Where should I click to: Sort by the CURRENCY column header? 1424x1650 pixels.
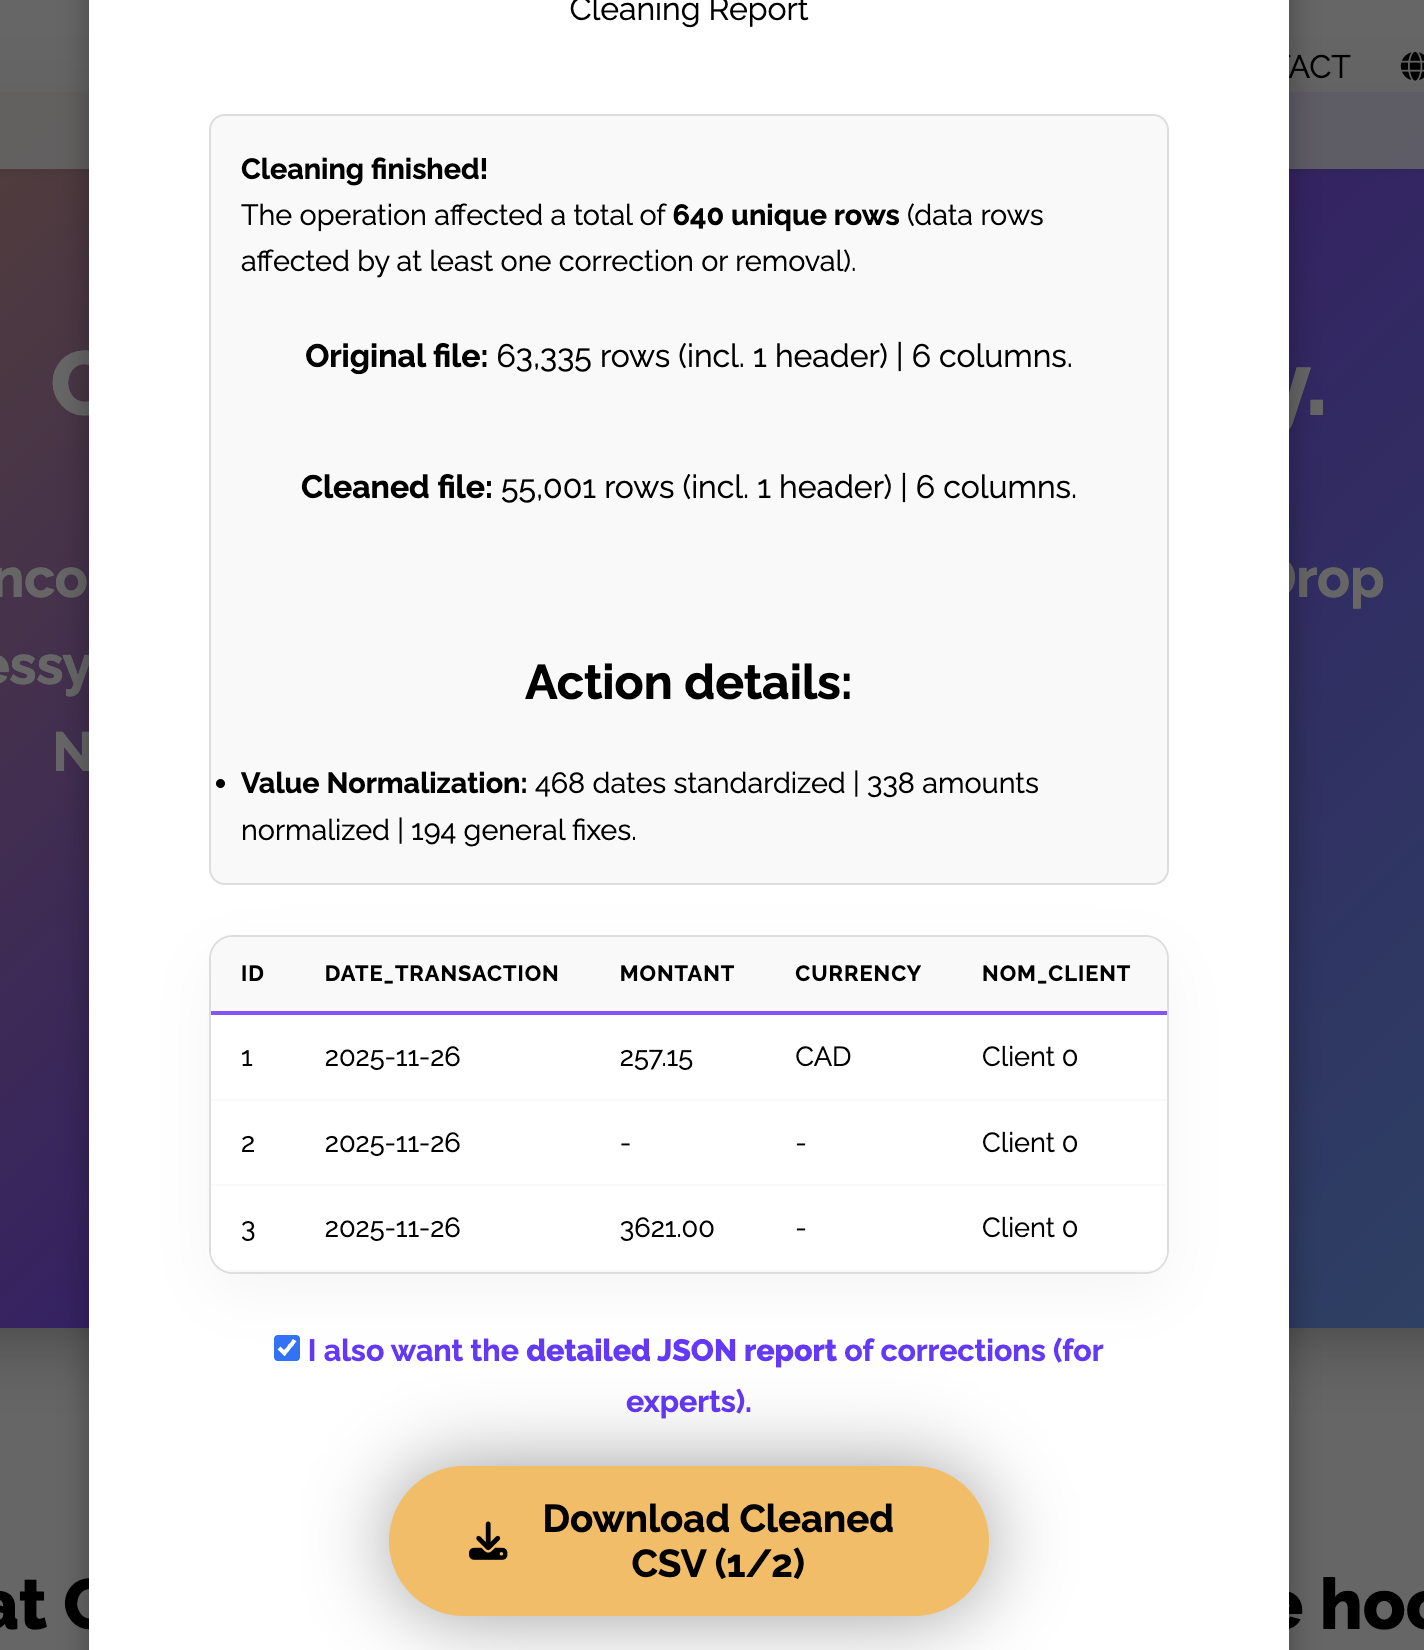coord(858,973)
